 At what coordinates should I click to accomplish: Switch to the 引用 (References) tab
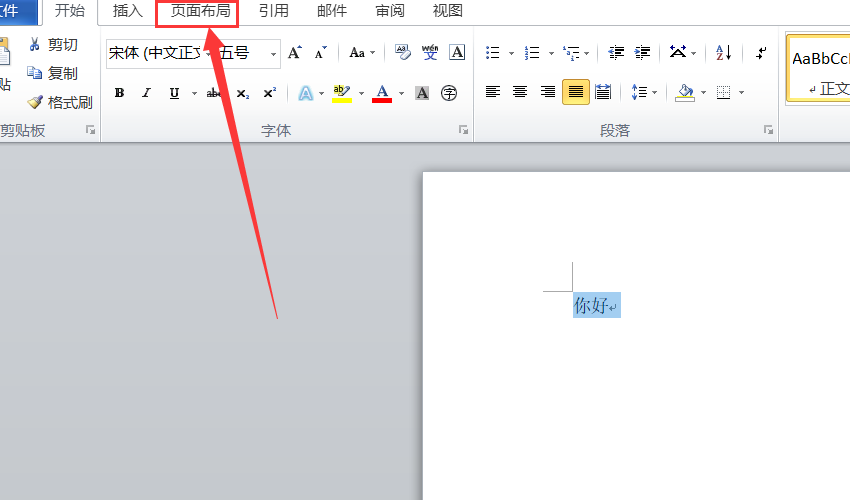point(274,10)
